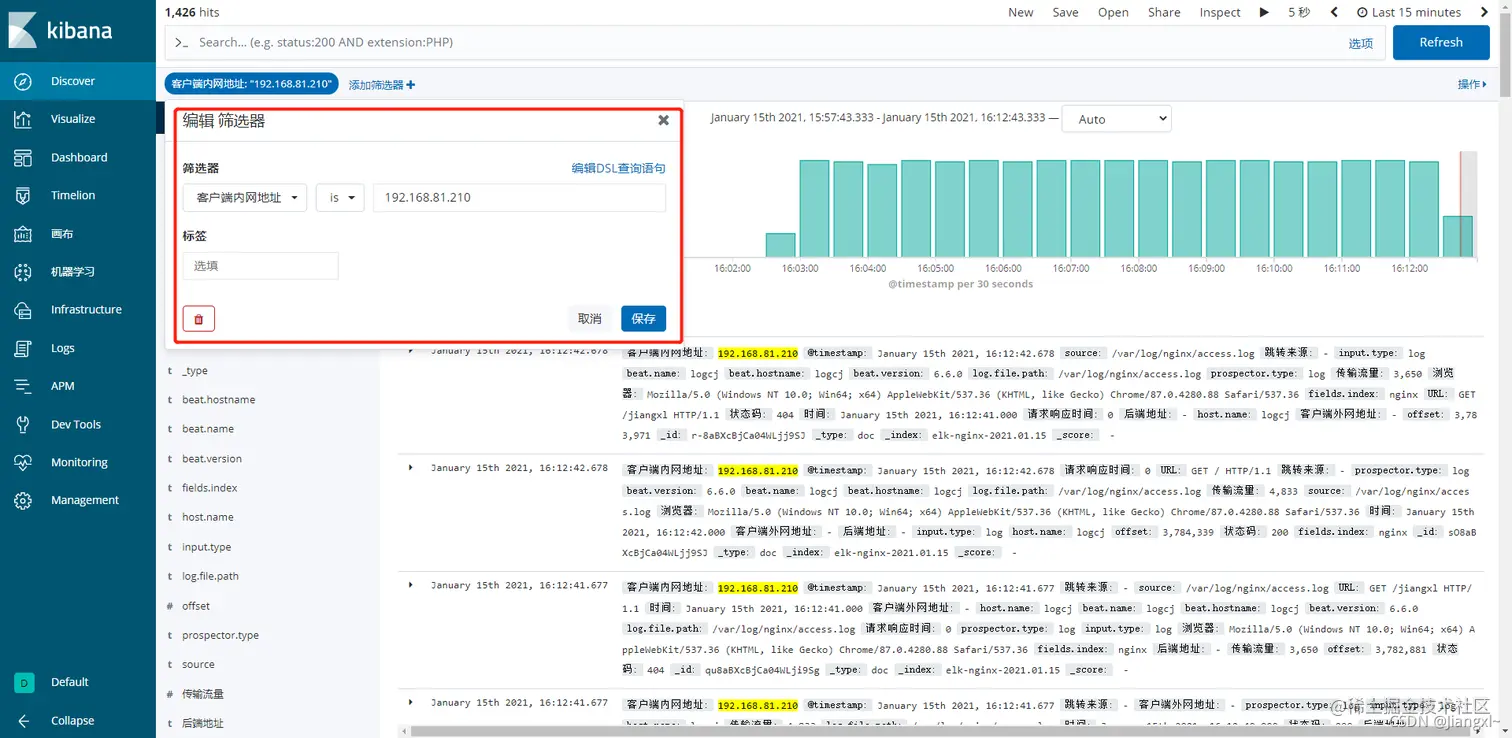Click the filter value field 192.168.81.210
This screenshot has height=738, width=1512.
[x=519, y=198]
